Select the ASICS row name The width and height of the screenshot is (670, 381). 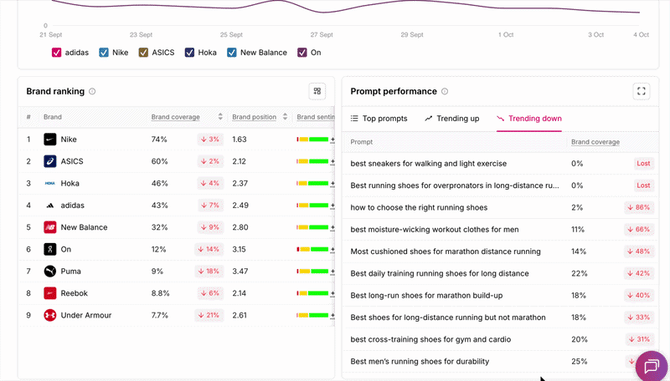72,161
